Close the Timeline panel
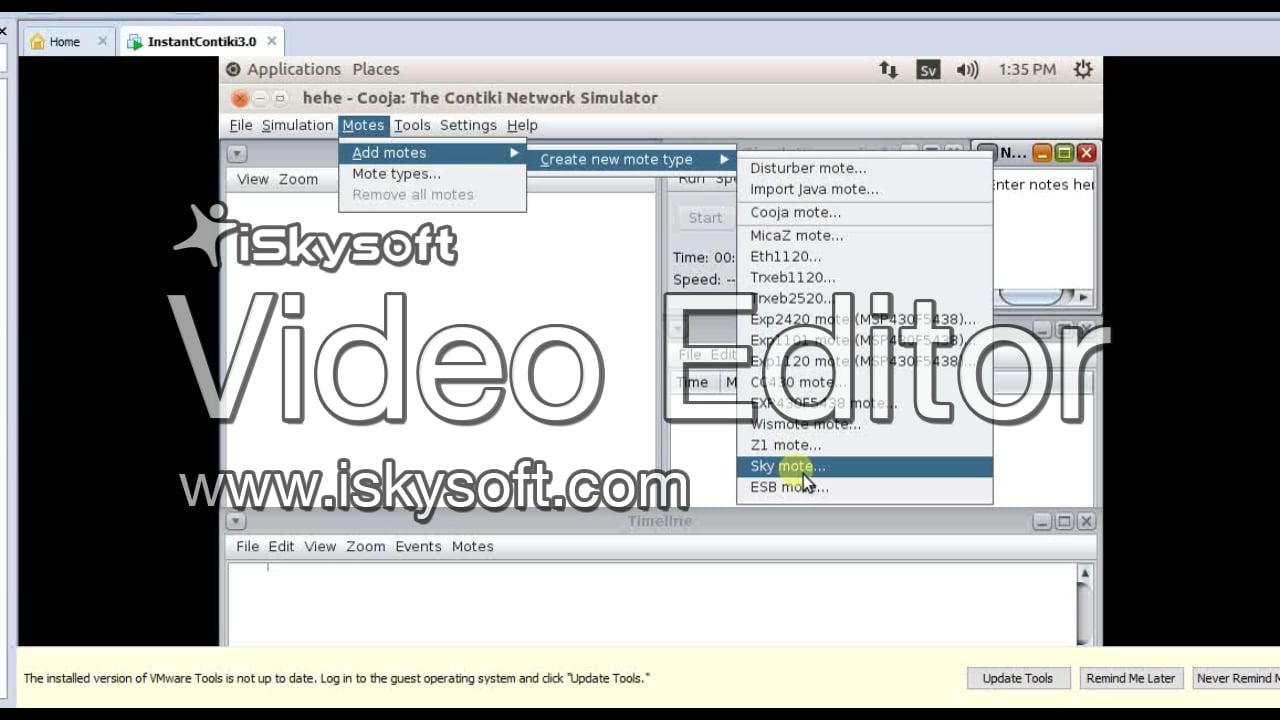This screenshot has width=1280, height=720. [x=1086, y=521]
